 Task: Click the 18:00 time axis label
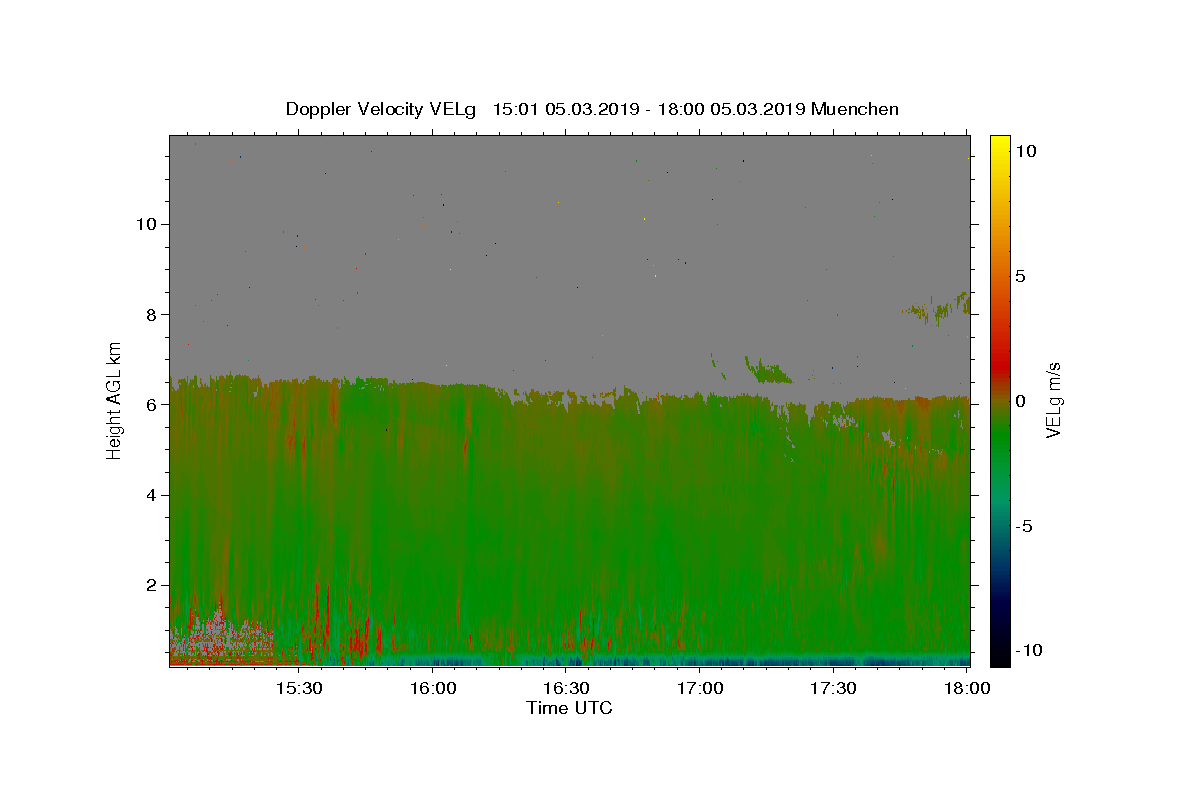(966, 688)
